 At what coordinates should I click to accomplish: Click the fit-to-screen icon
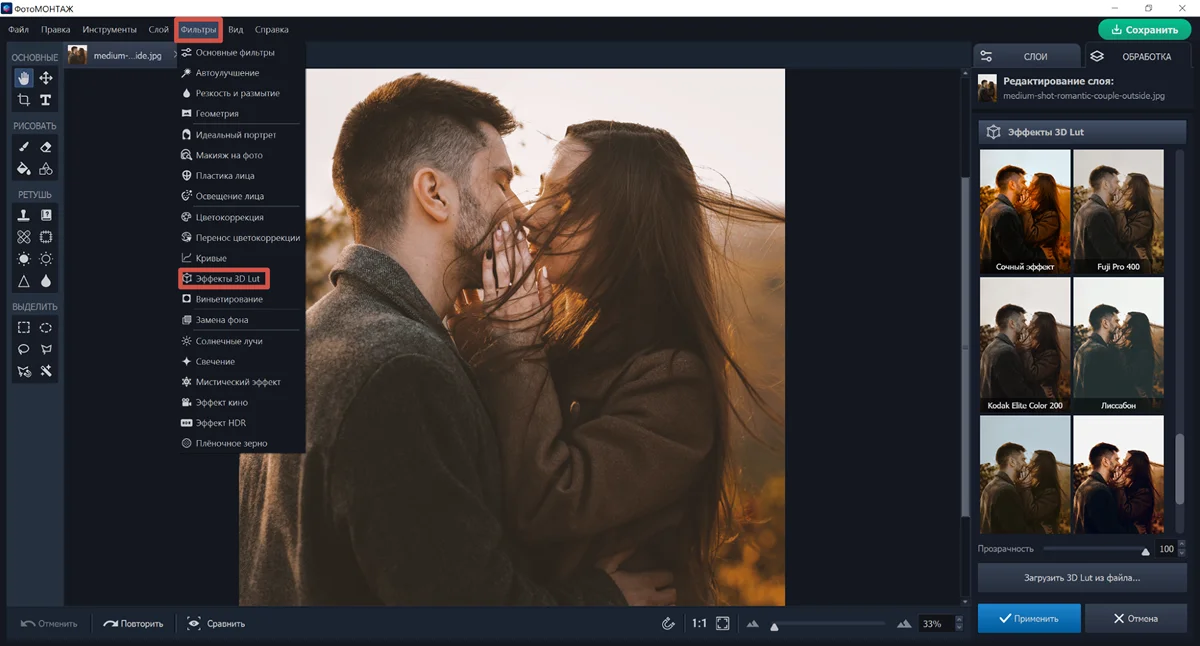pos(723,623)
